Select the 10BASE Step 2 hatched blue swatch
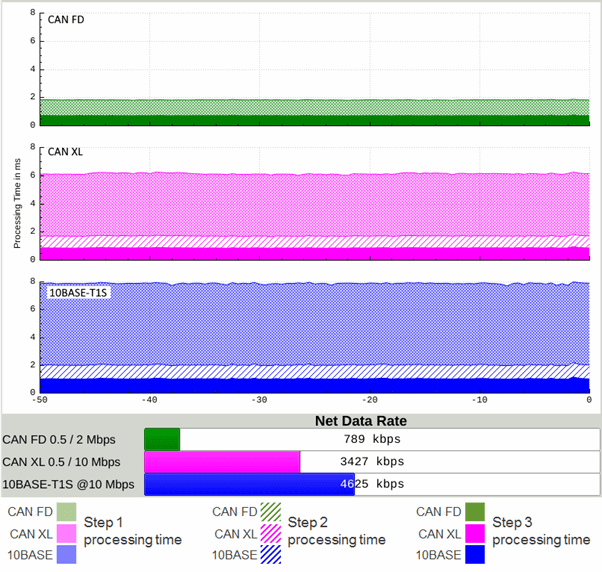The image size is (602, 572). point(271,555)
